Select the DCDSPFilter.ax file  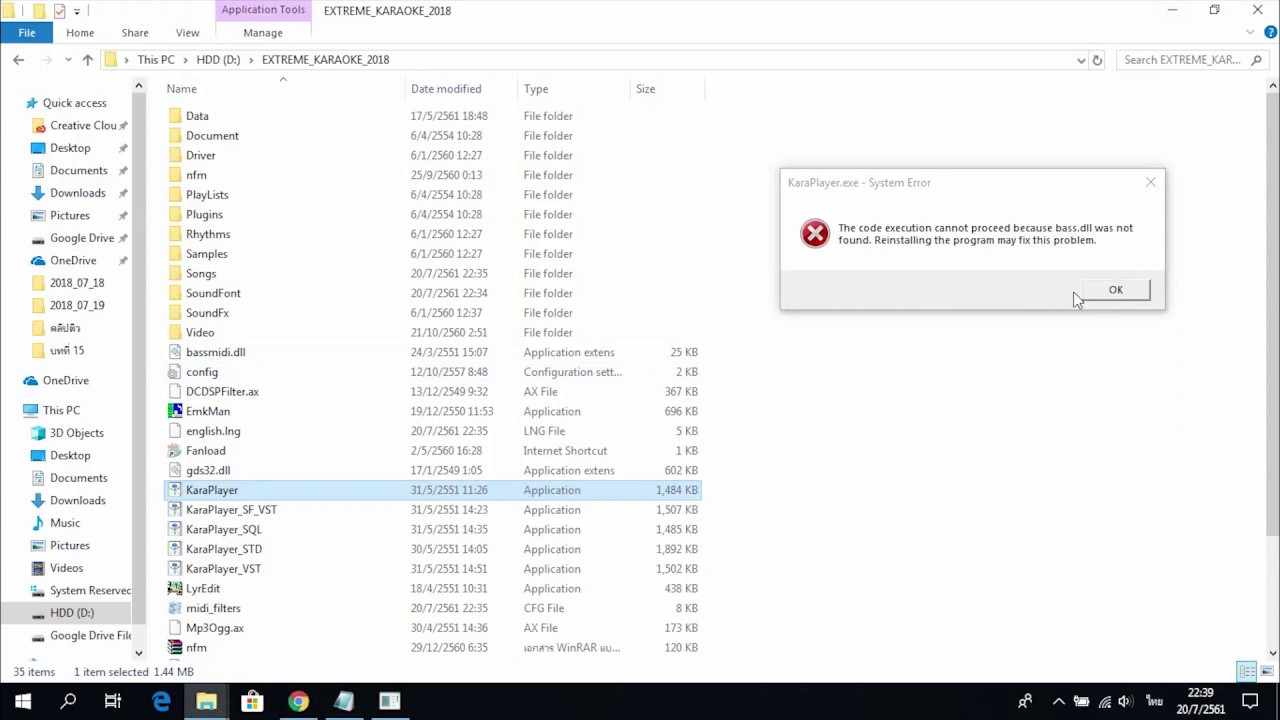[222, 392]
